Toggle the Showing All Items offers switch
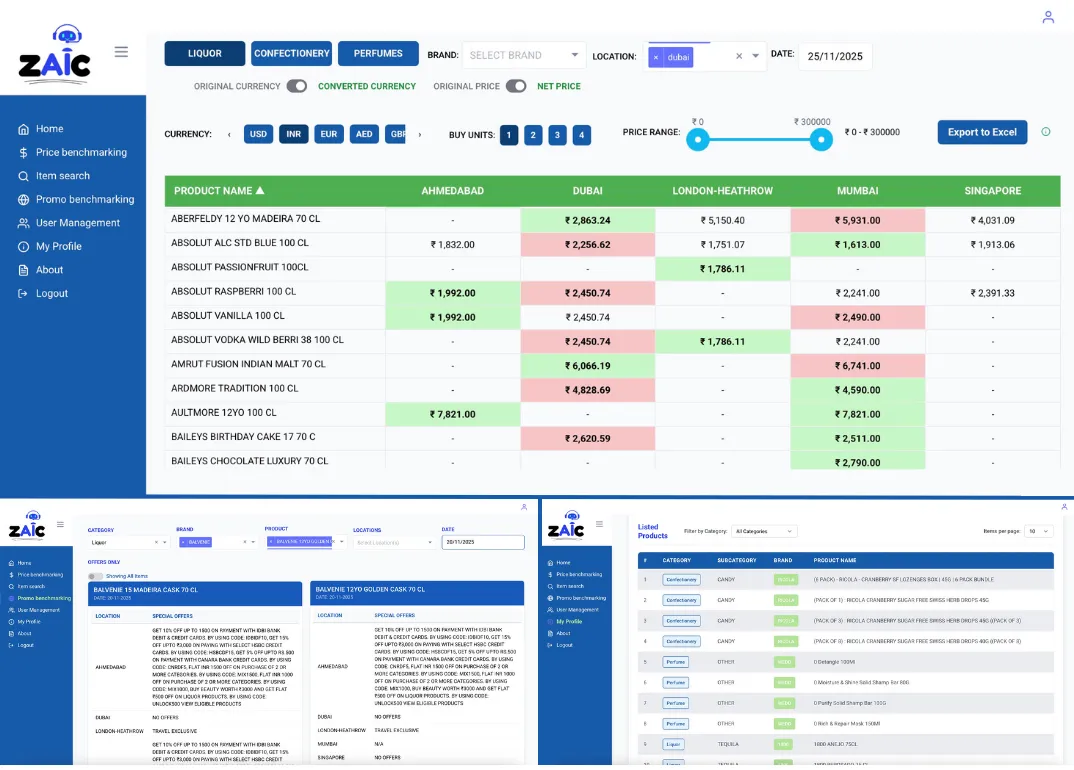This screenshot has width=1074, height=770. click(x=95, y=576)
